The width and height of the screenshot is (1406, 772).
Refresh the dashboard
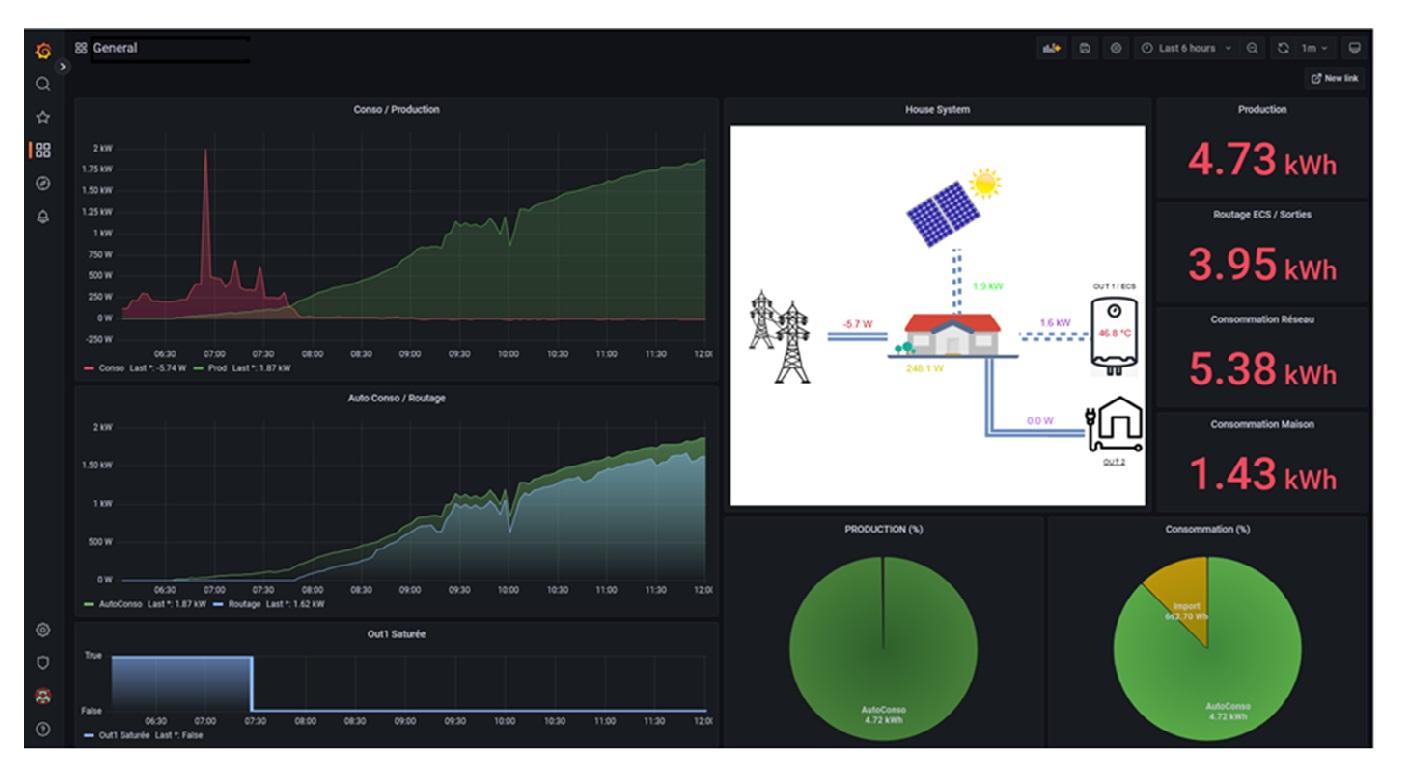pos(1284,48)
